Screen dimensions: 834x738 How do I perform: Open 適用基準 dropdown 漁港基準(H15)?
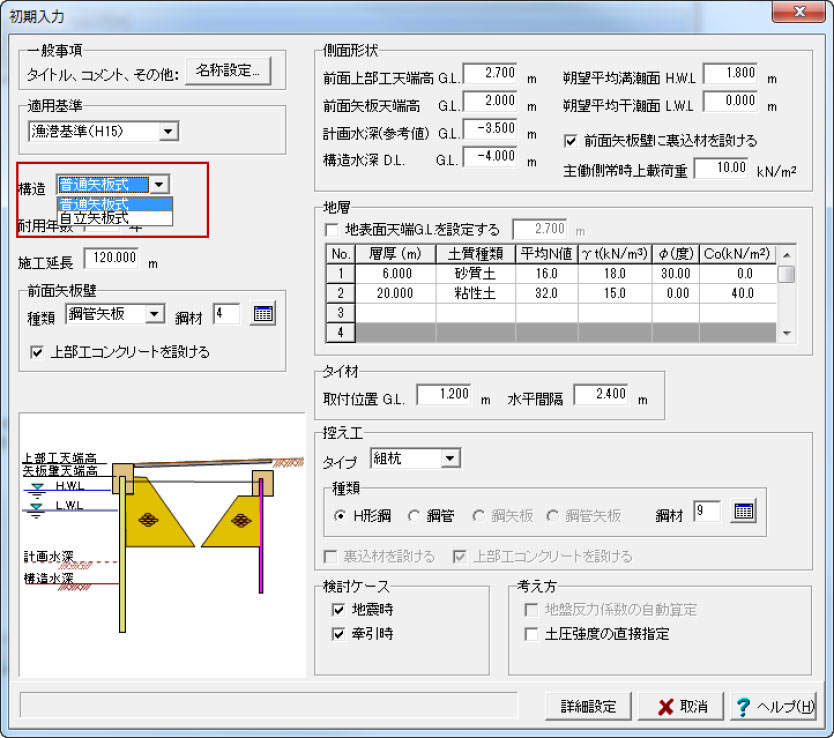tap(103, 131)
